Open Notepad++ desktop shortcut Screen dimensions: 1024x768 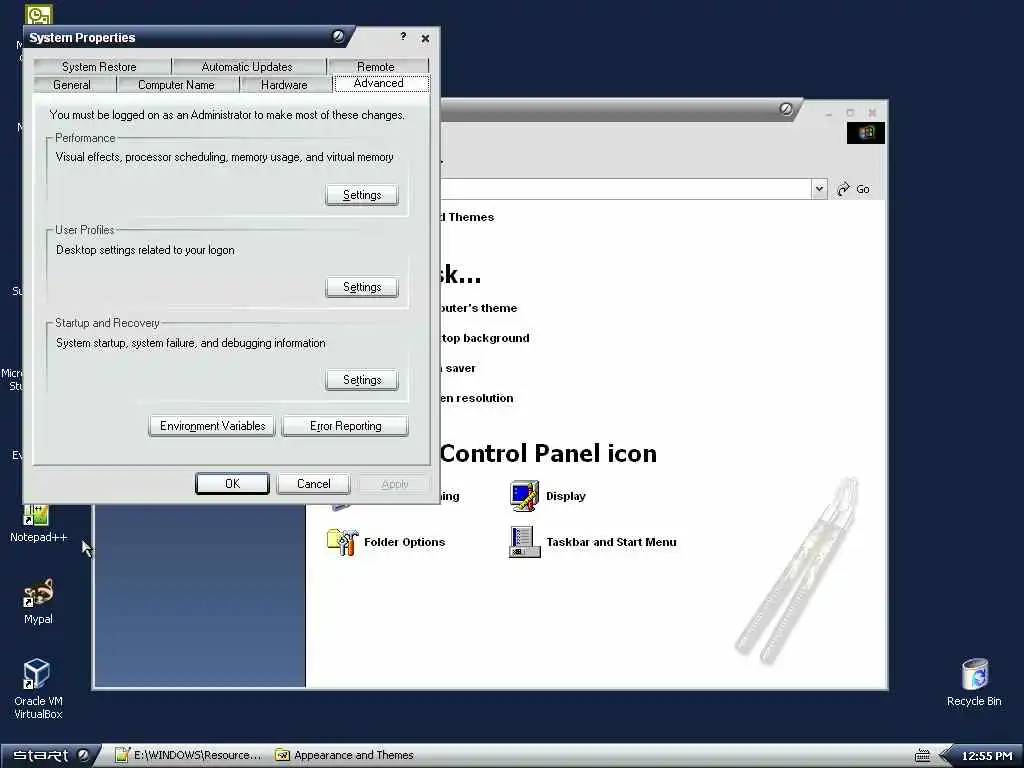point(38,523)
